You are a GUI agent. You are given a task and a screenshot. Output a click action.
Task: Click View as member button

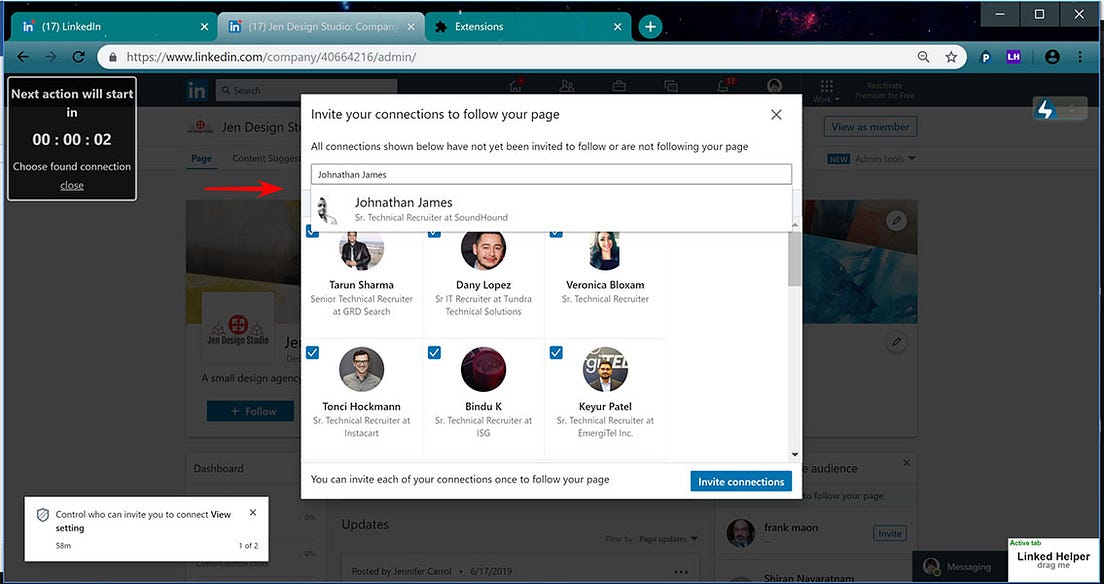[x=870, y=127]
